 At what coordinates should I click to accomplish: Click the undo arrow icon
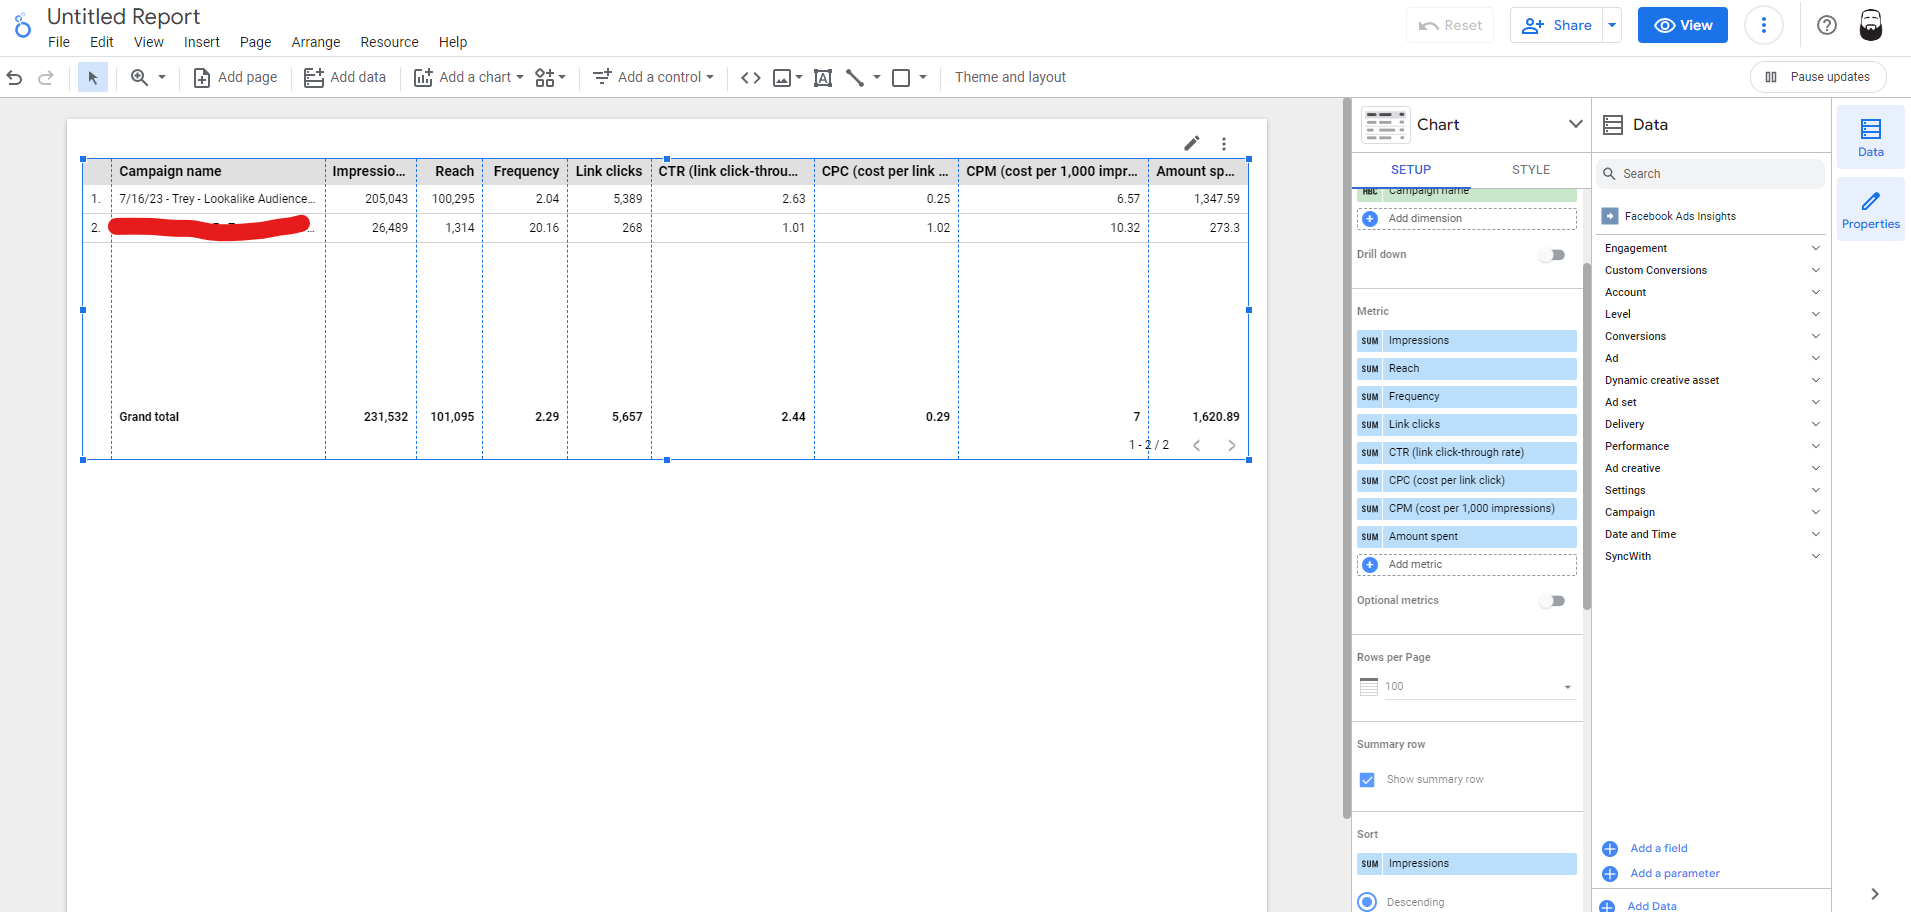point(15,77)
